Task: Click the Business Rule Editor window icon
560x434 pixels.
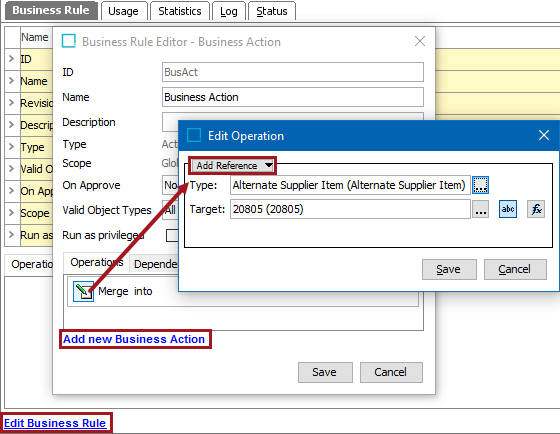Action: (69, 41)
